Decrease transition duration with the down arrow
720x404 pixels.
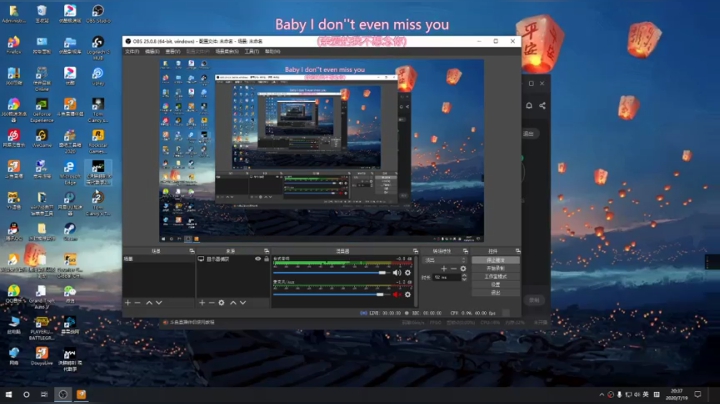point(464,279)
